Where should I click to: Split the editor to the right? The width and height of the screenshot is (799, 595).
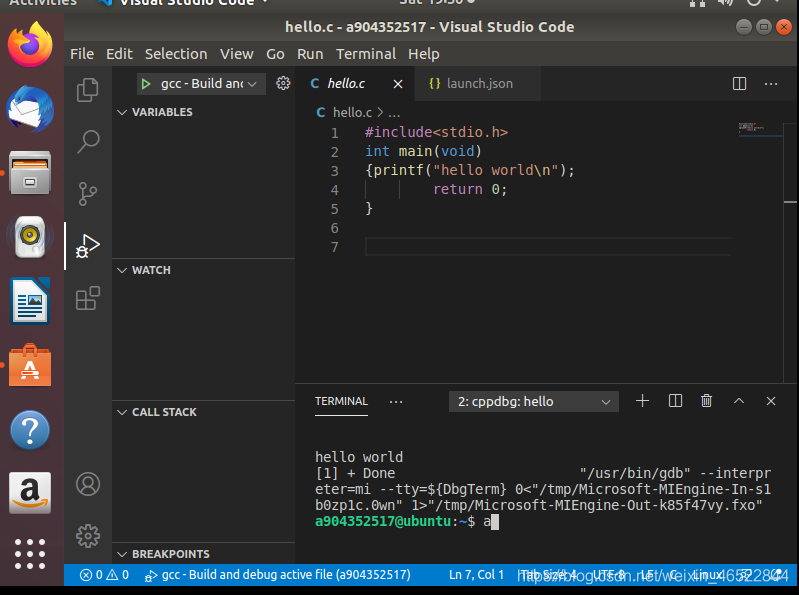point(739,84)
